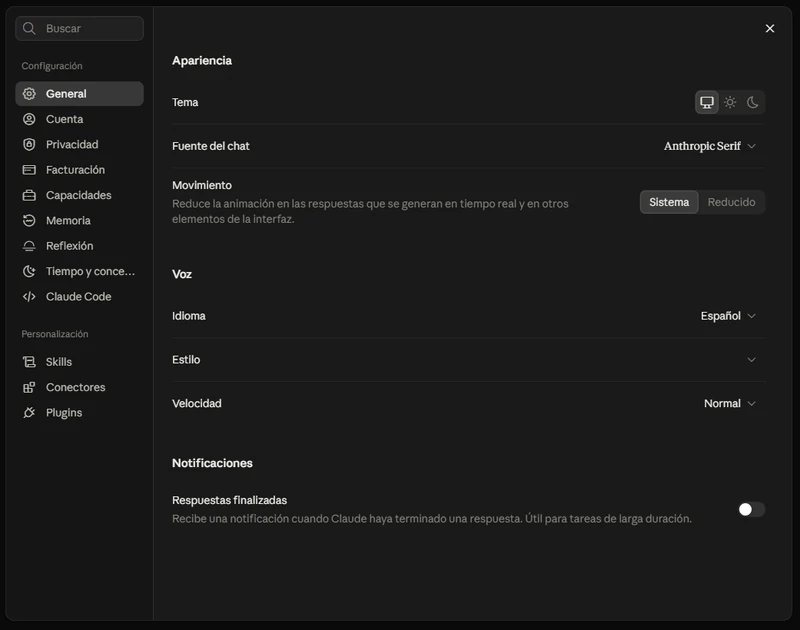Click the Memoria icon
The height and width of the screenshot is (630, 800).
tap(29, 220)
